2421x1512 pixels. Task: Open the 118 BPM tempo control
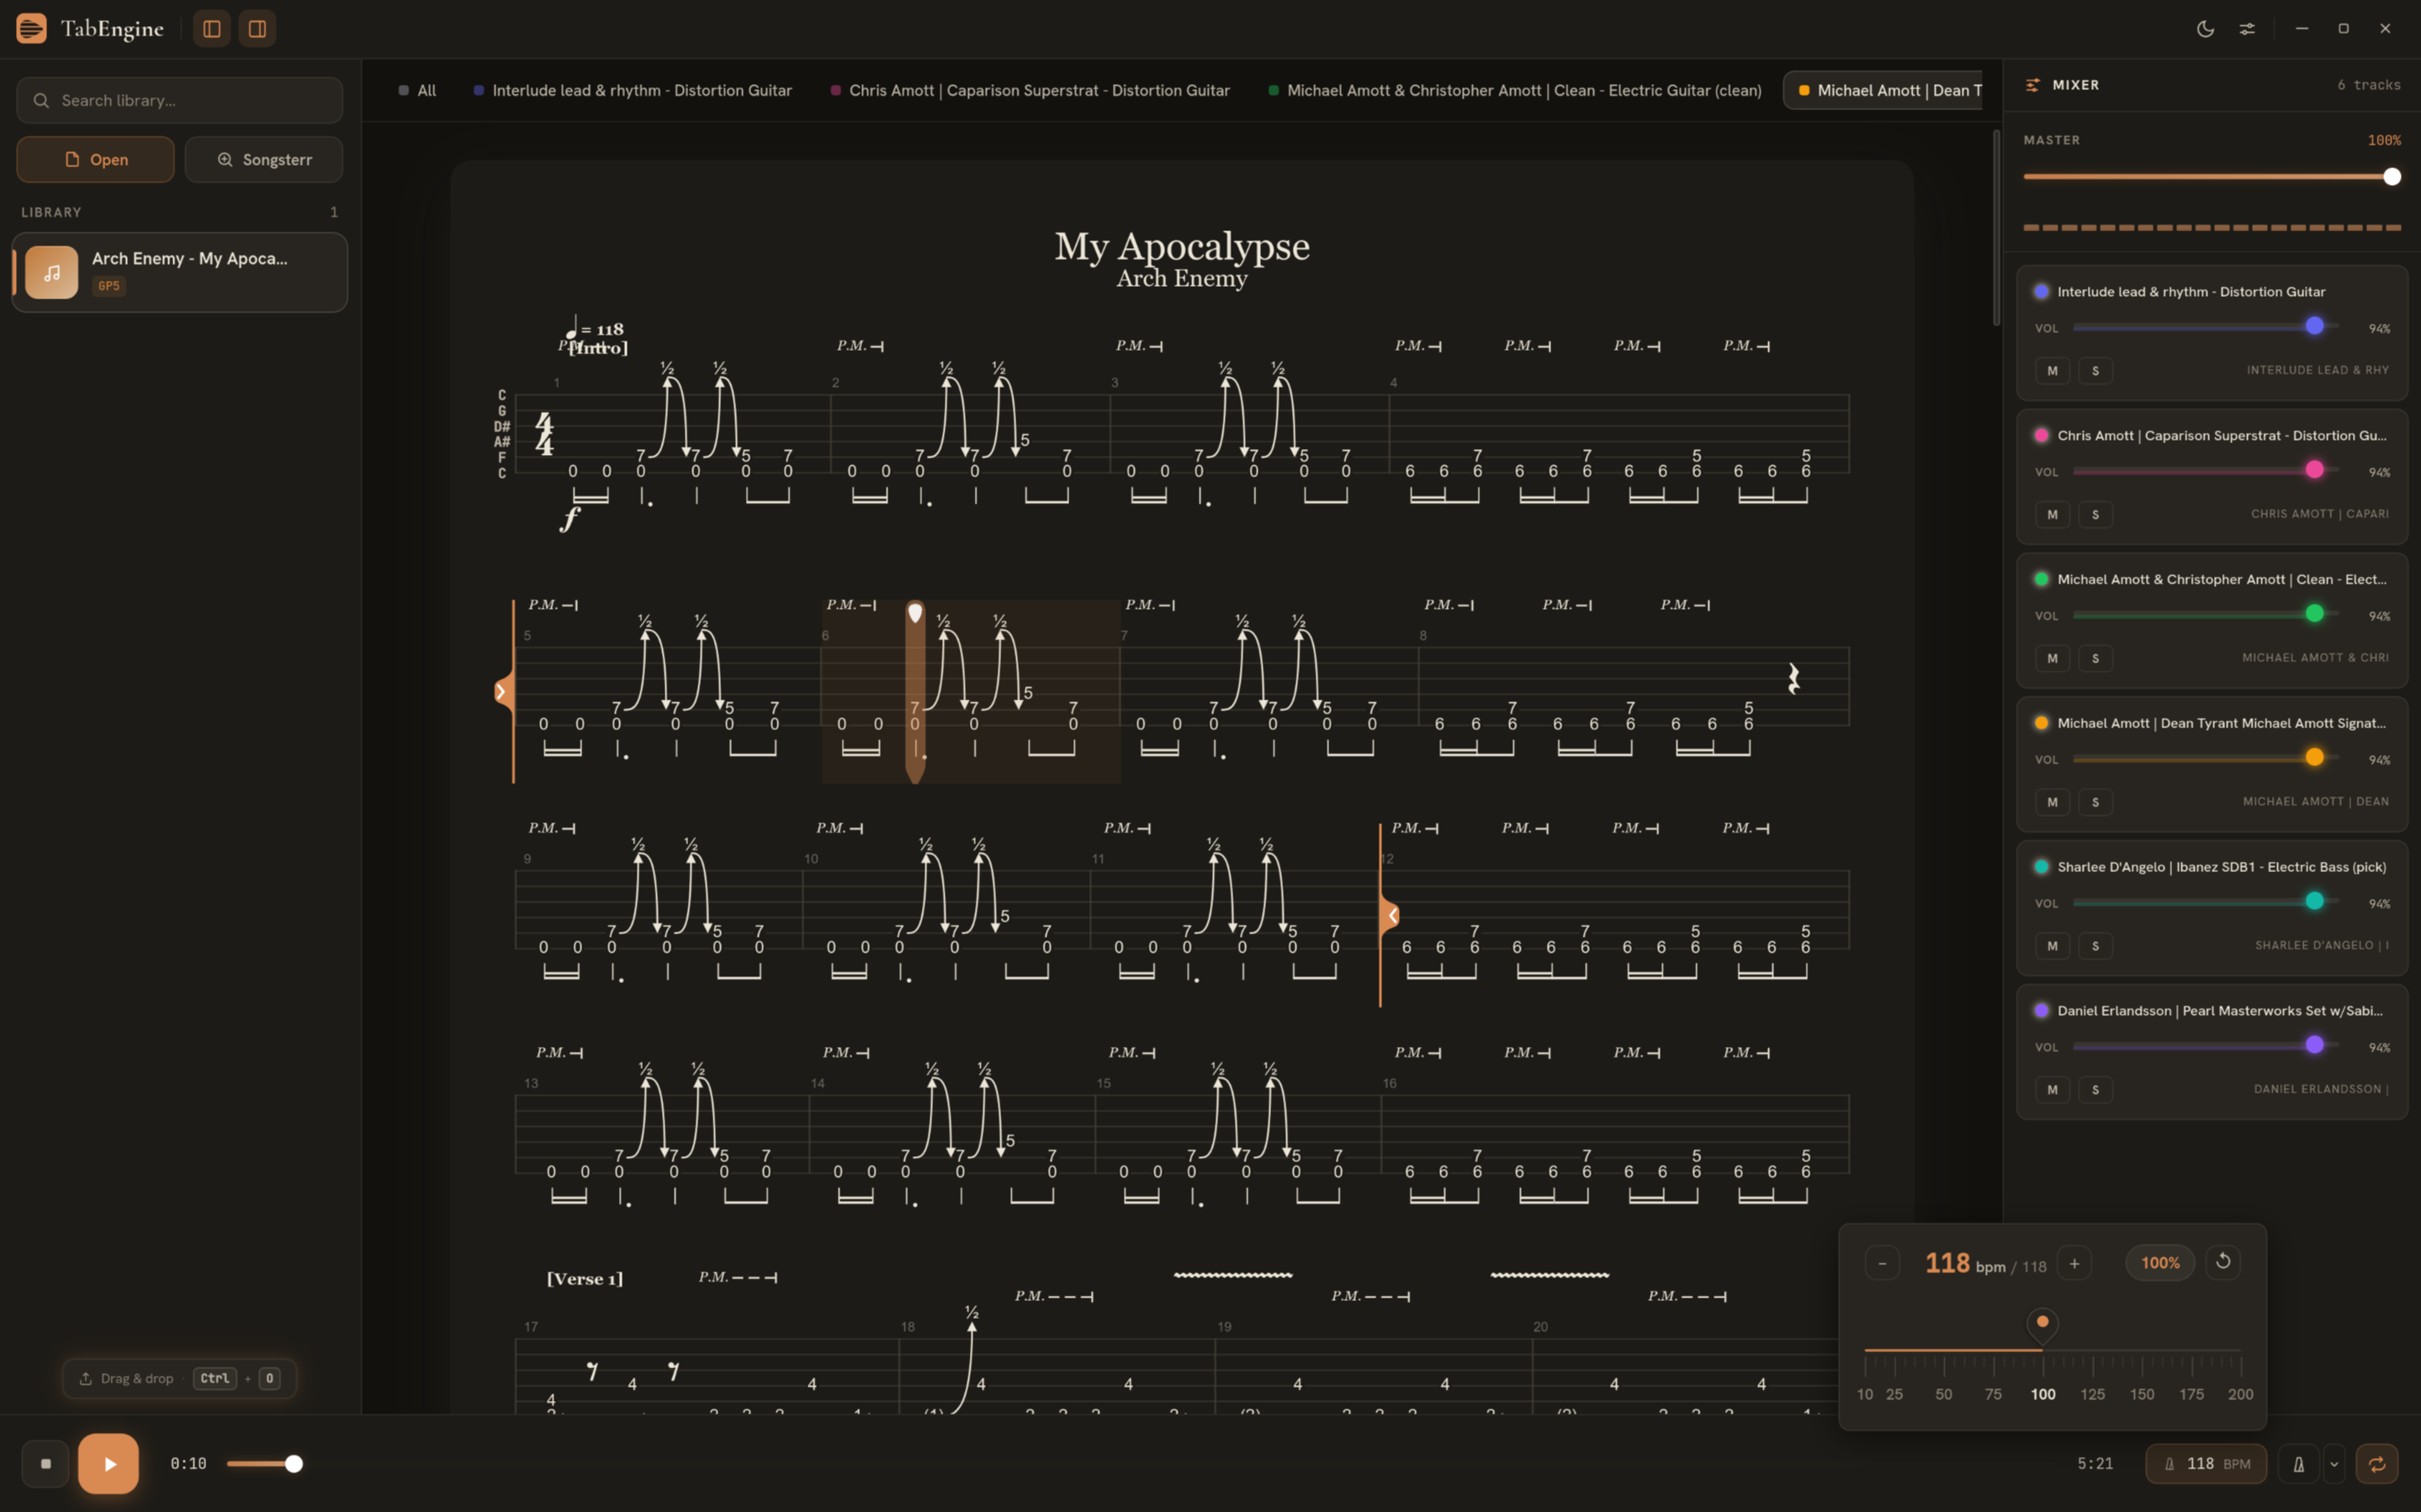[x=2206, y=1464]
